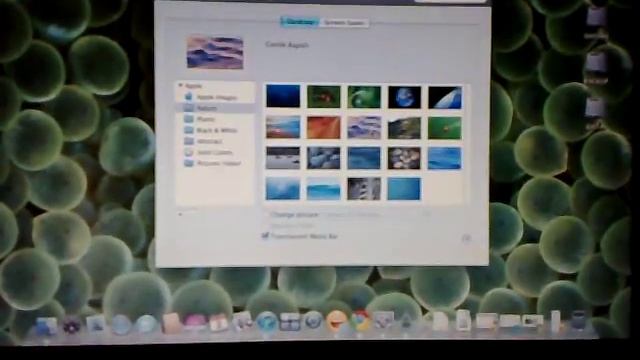Select the Nature folder in the source list
The image size is (640, 360).
[x=216, y=108]
